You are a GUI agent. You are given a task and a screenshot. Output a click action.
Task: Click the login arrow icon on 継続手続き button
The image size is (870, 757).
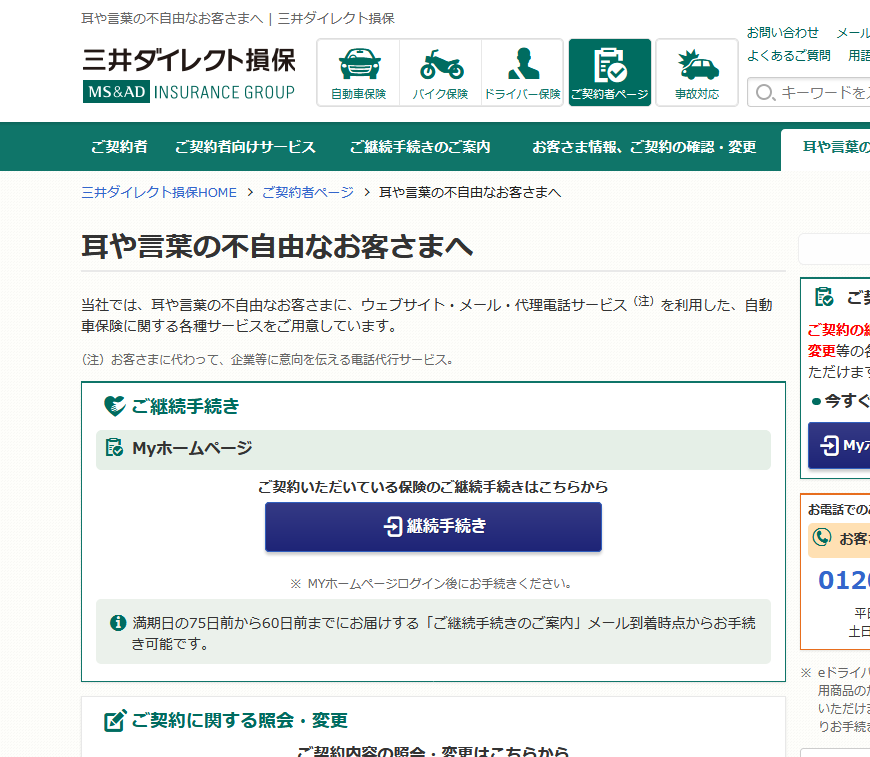tap(393, 526)
